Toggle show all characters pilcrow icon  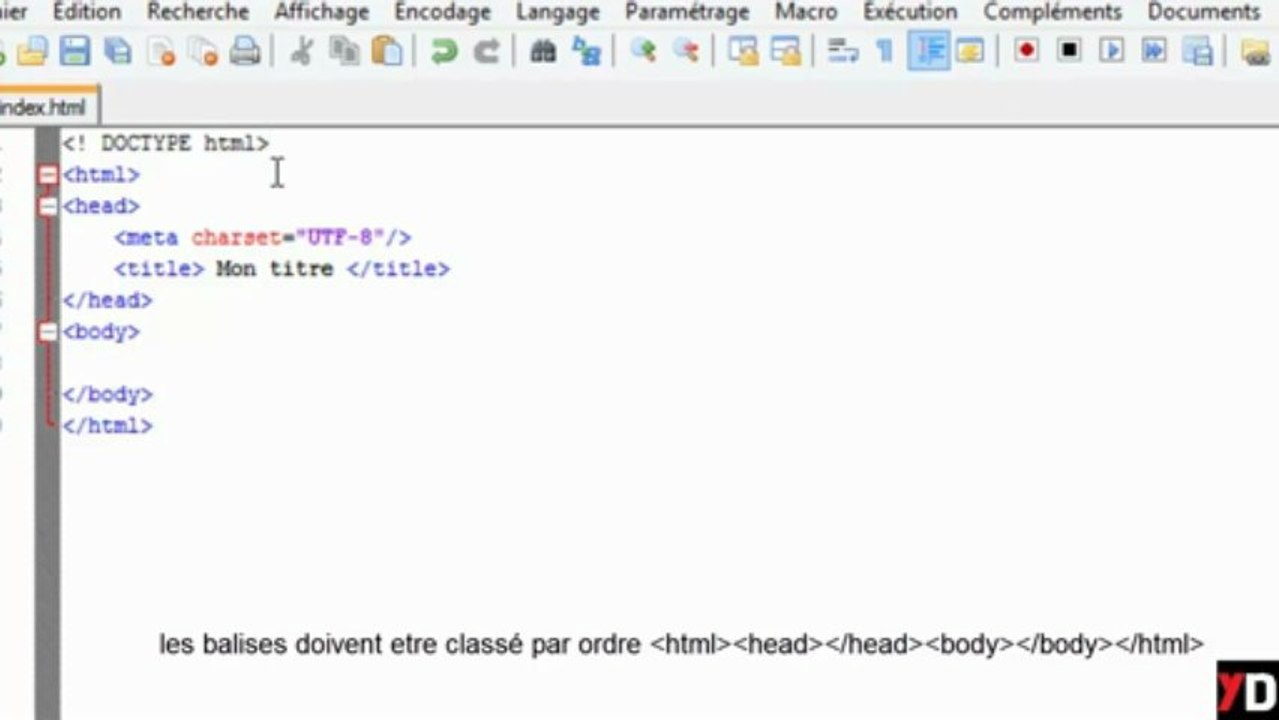[x=884, y=50]
